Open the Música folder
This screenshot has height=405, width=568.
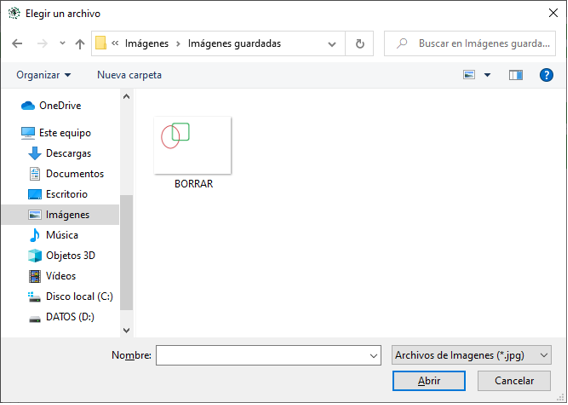click(x=62, y=235)
